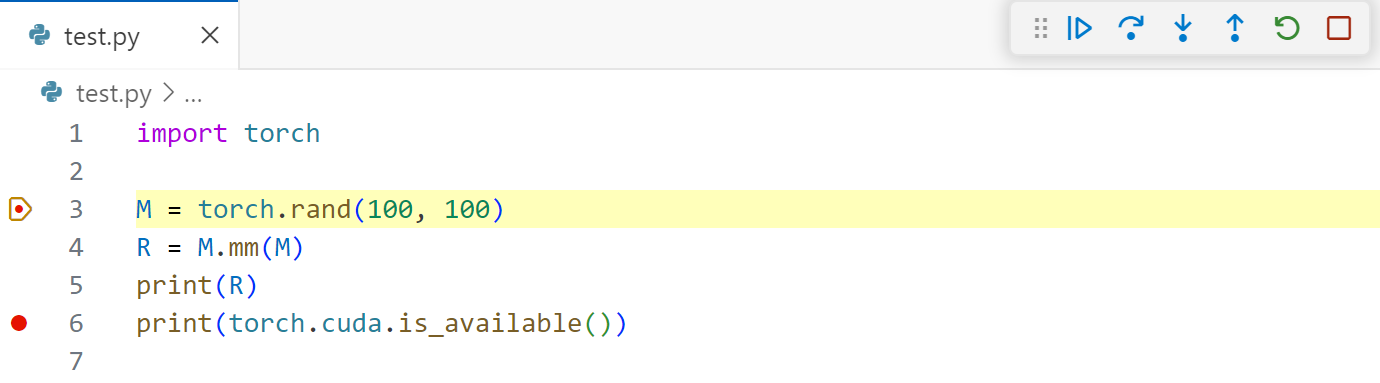Toggle the breakpoint on line 3
The height and width of the screenshot is (383, 1380).
pos(20,209)
